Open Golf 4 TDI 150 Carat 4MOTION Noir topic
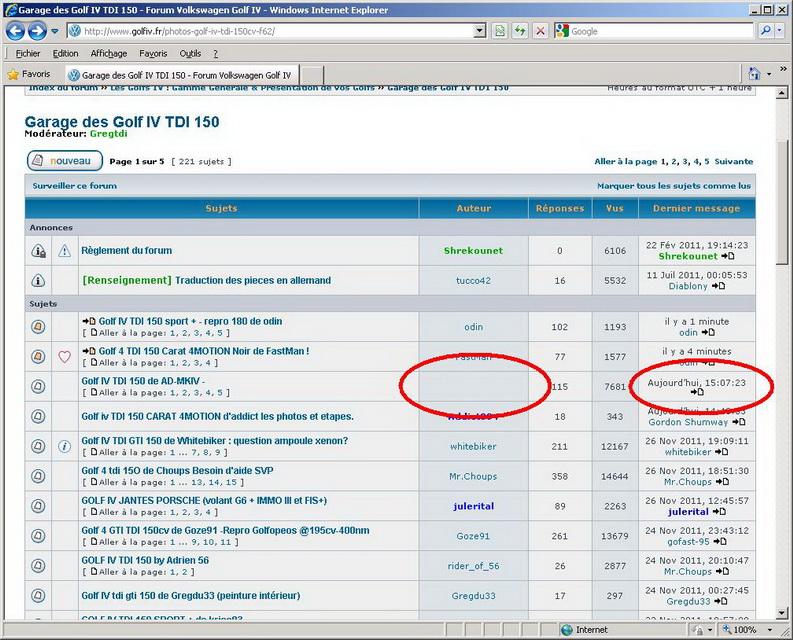The image size is (793, 640). click(204, 351)
